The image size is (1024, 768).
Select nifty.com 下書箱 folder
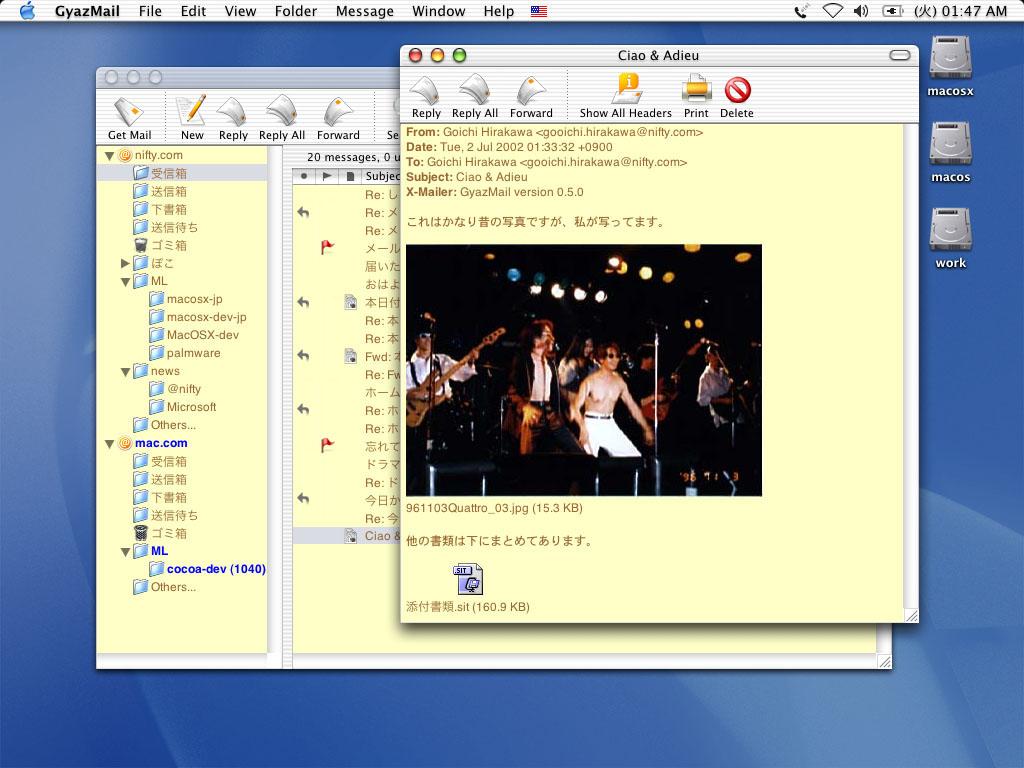(161, 210)
